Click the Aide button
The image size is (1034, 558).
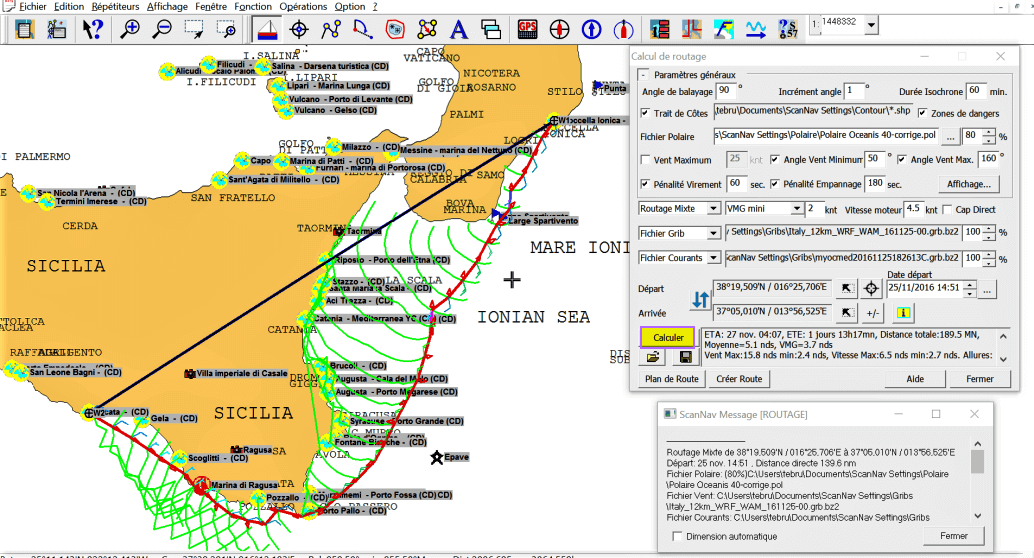(x=915, y=379)
